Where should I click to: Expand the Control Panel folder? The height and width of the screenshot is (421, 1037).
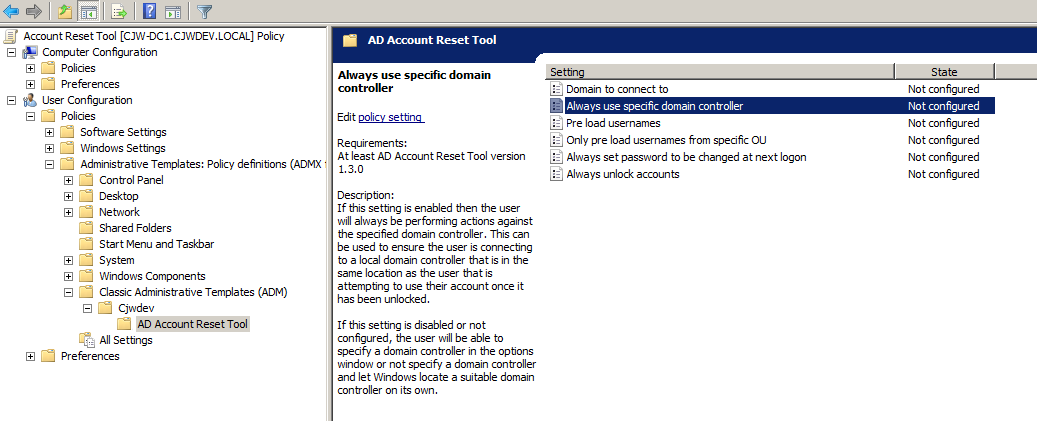69,180
